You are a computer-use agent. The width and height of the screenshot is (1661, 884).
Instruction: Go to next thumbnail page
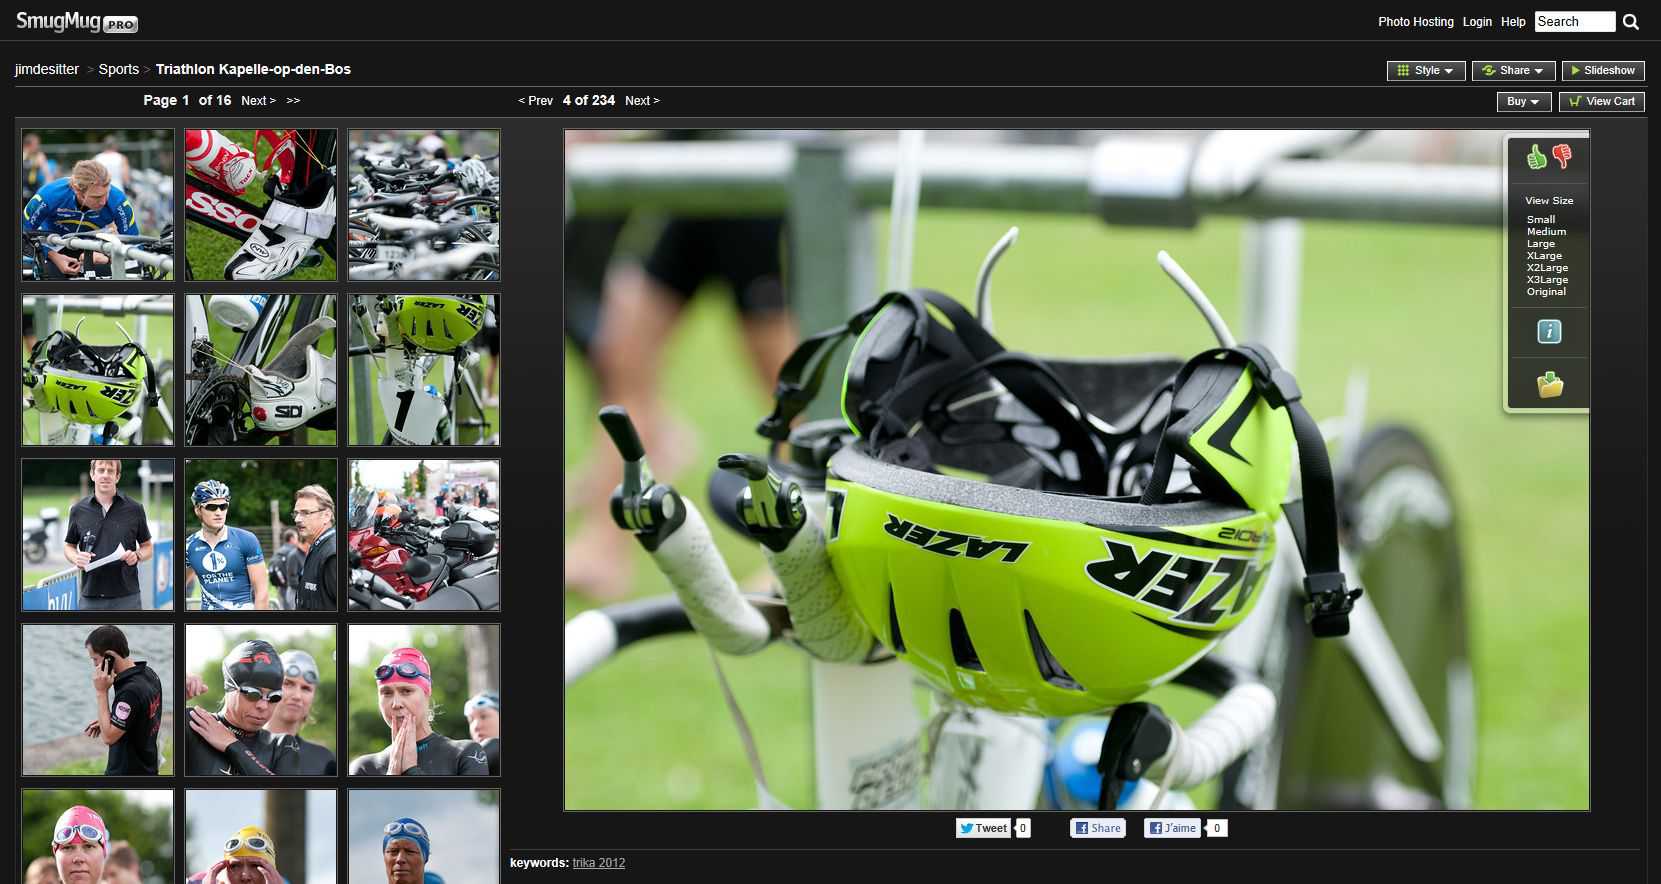pos(259,101)
